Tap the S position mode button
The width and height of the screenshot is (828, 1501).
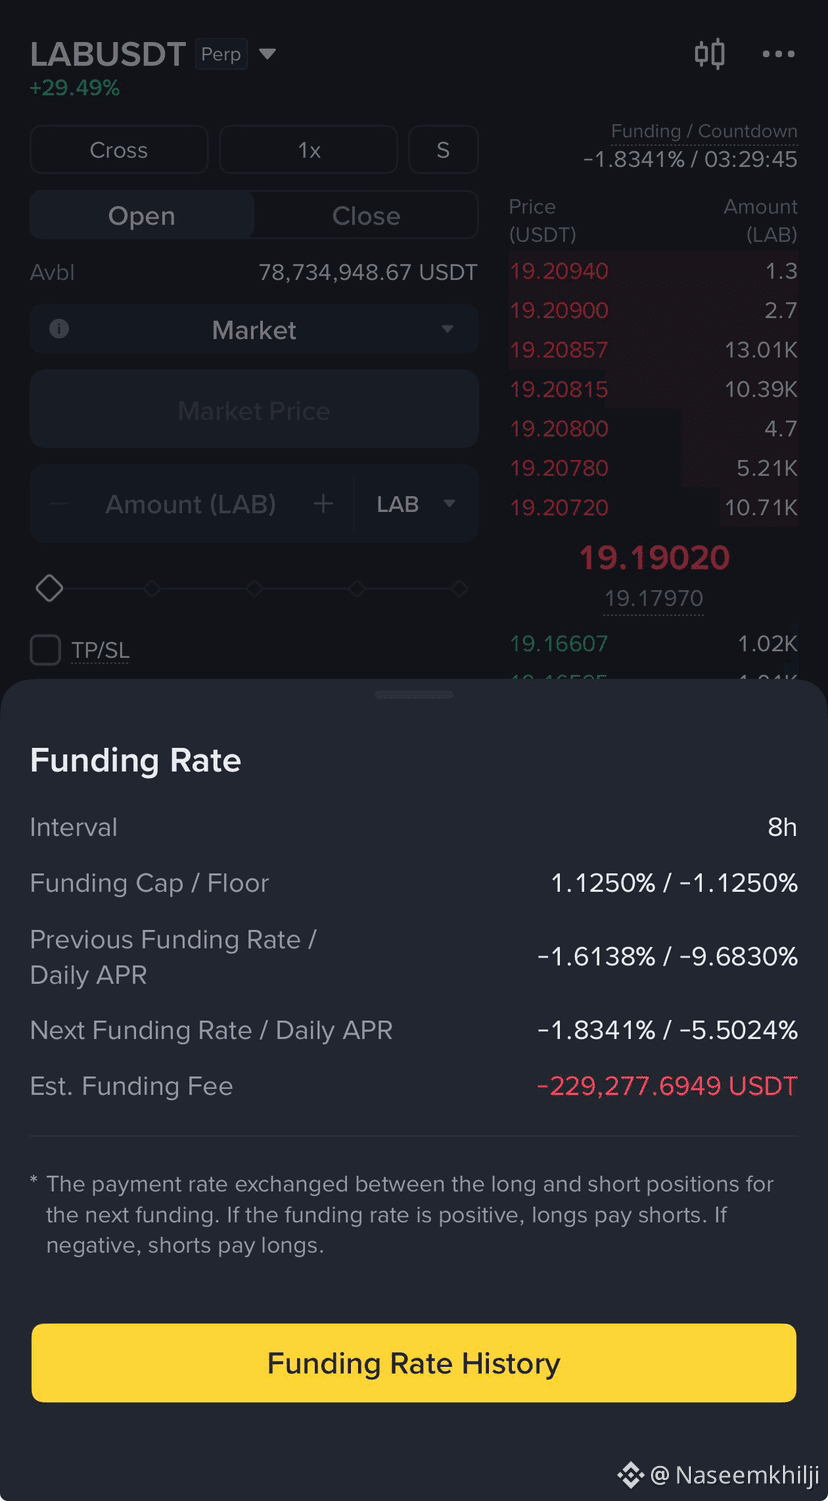[443, 150]
